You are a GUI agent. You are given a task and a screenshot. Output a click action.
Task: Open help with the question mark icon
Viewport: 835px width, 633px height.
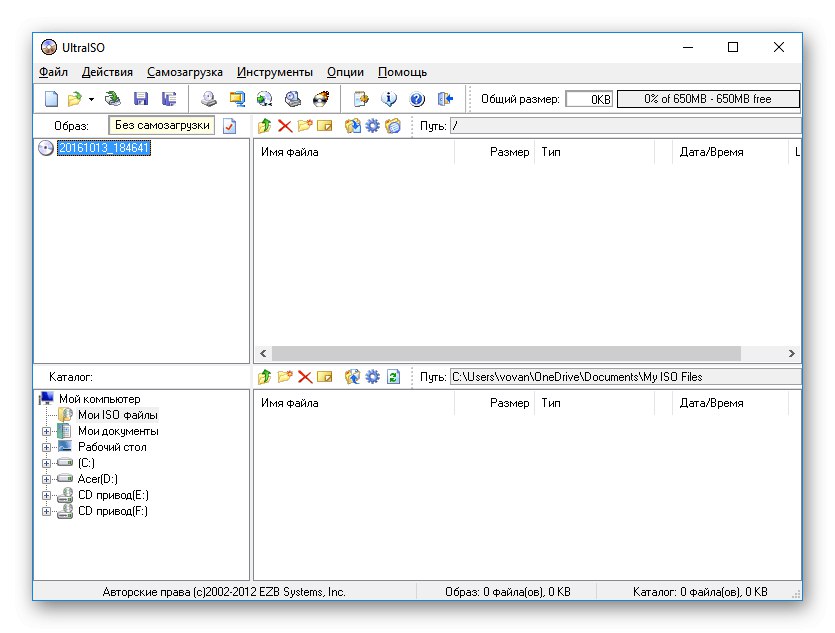point(417,99)
